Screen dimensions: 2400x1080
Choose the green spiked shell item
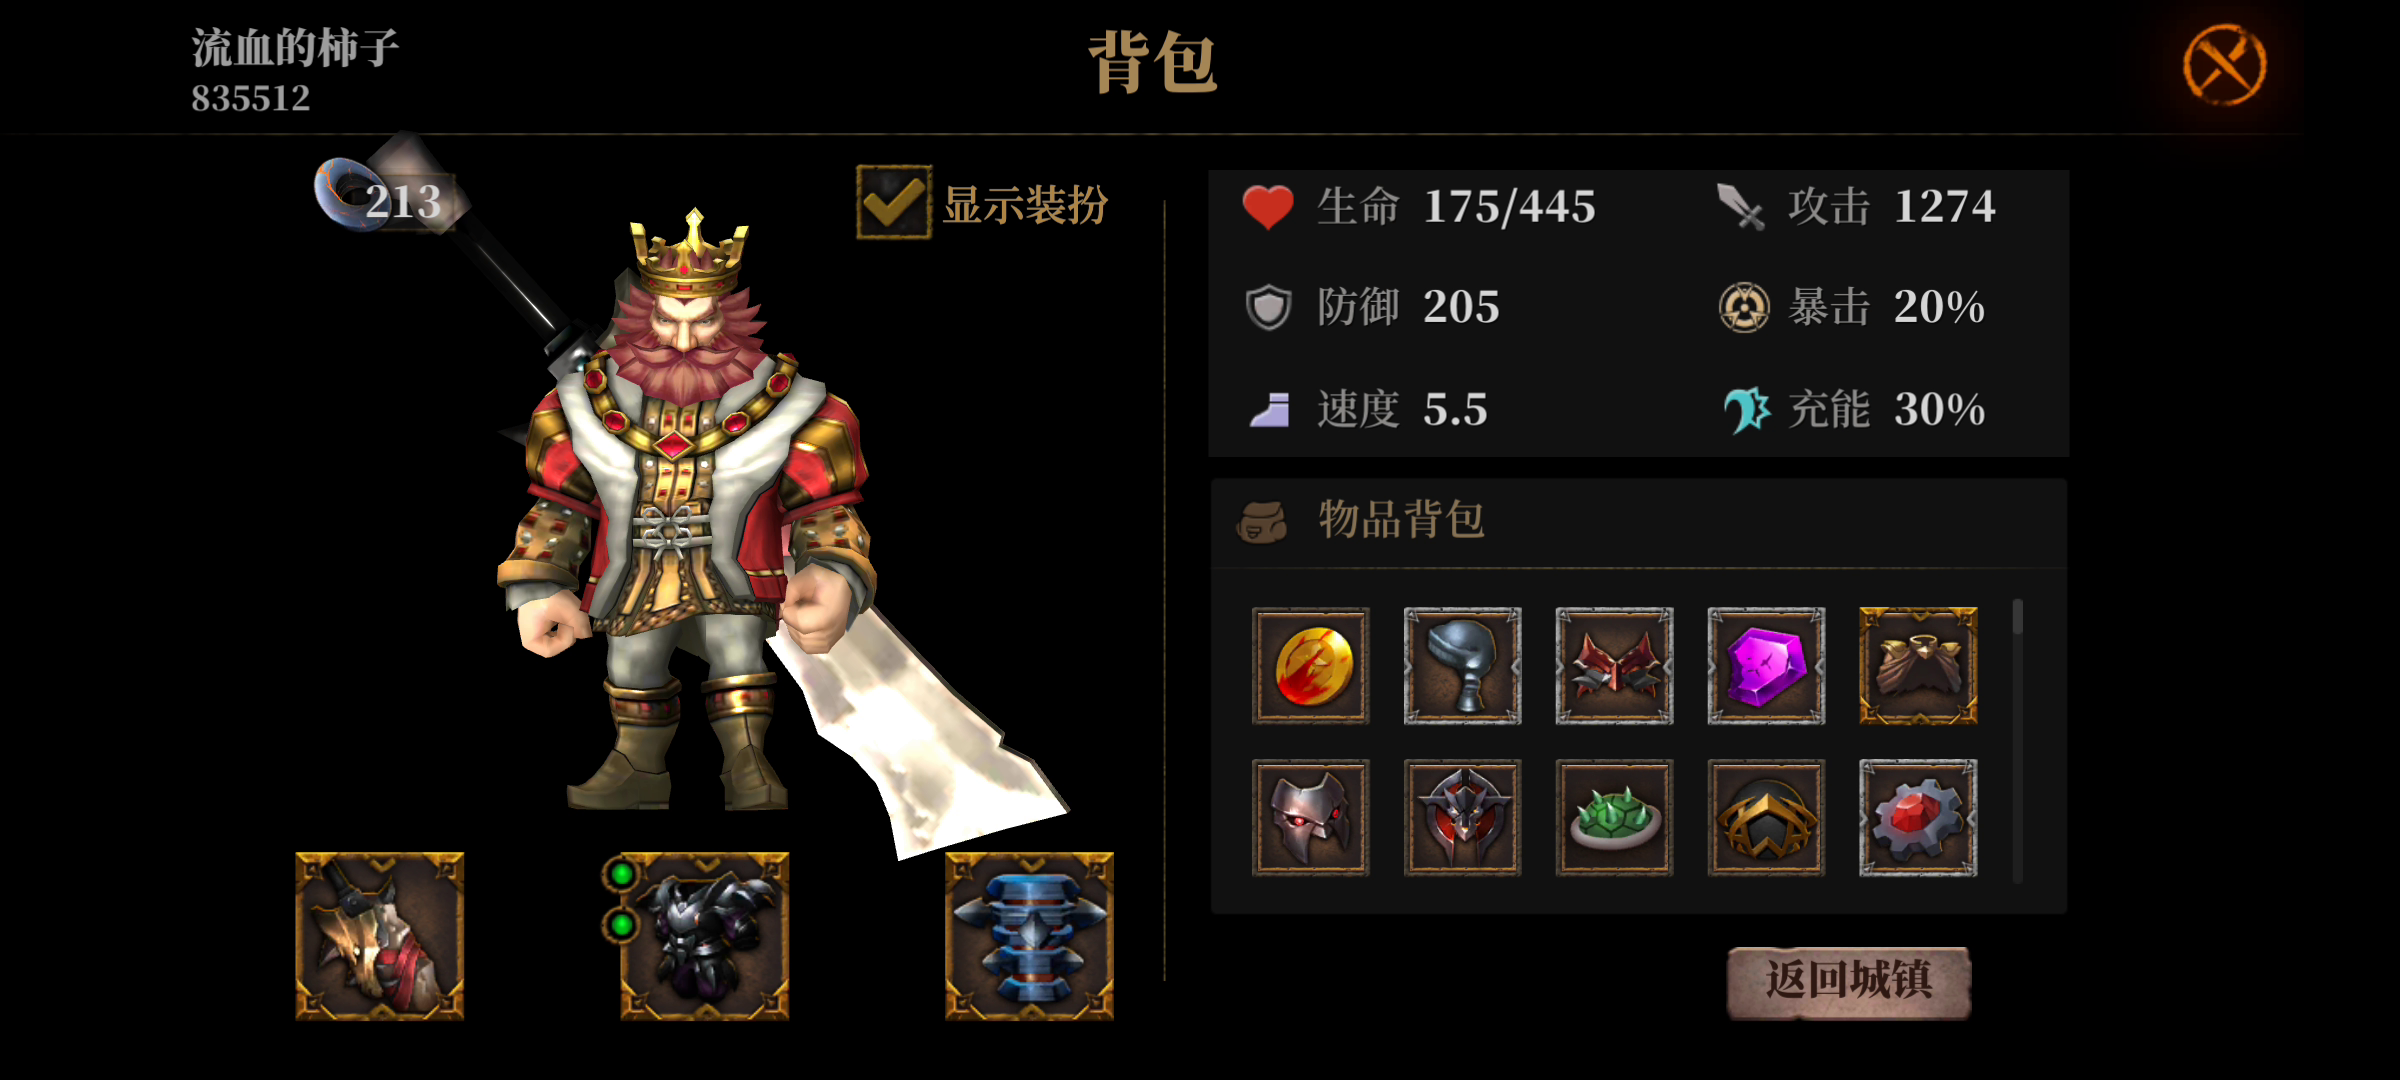[x=1614, y=818]
